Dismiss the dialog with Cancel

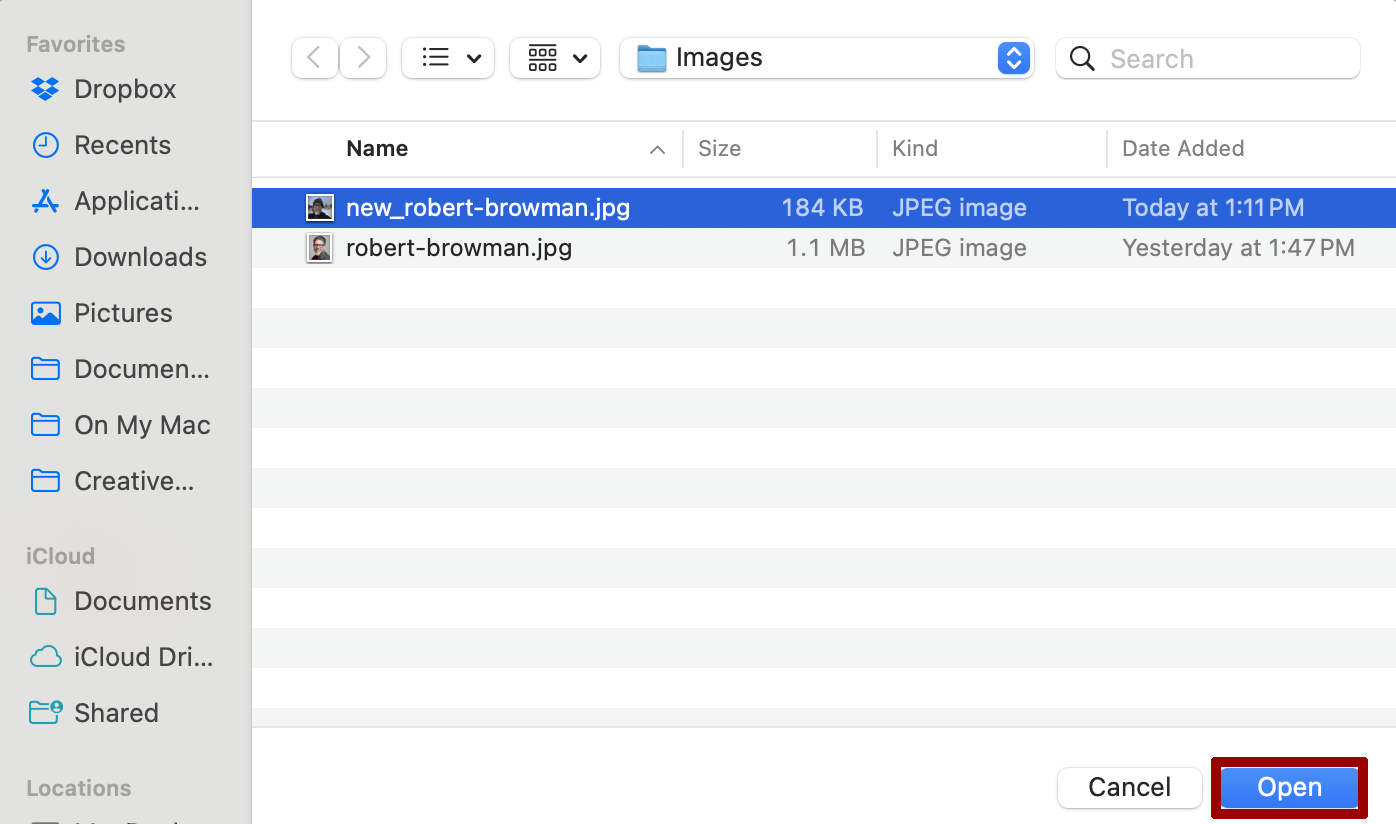(x=1129, y=787)
